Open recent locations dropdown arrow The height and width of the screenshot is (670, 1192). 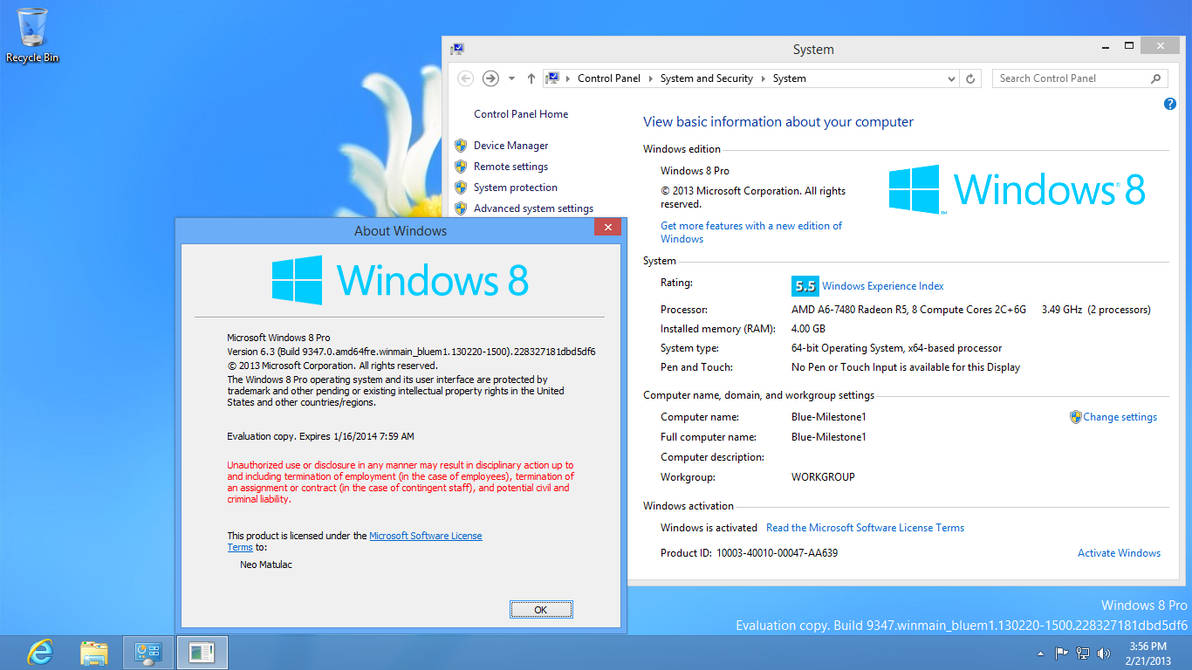[512, 78]
